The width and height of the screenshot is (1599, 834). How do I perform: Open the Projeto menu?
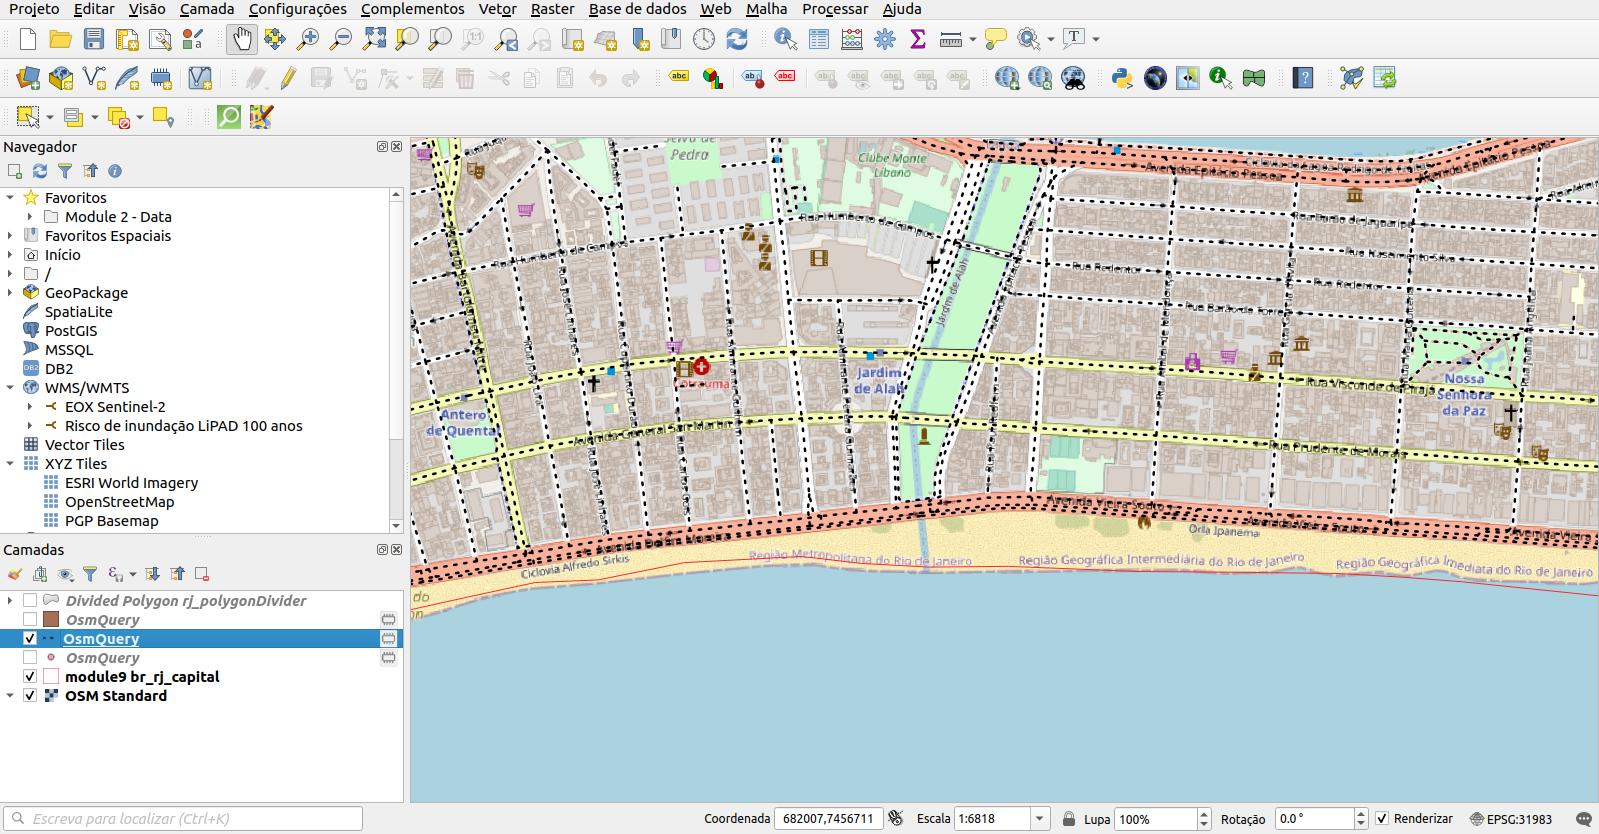[34, 9]
